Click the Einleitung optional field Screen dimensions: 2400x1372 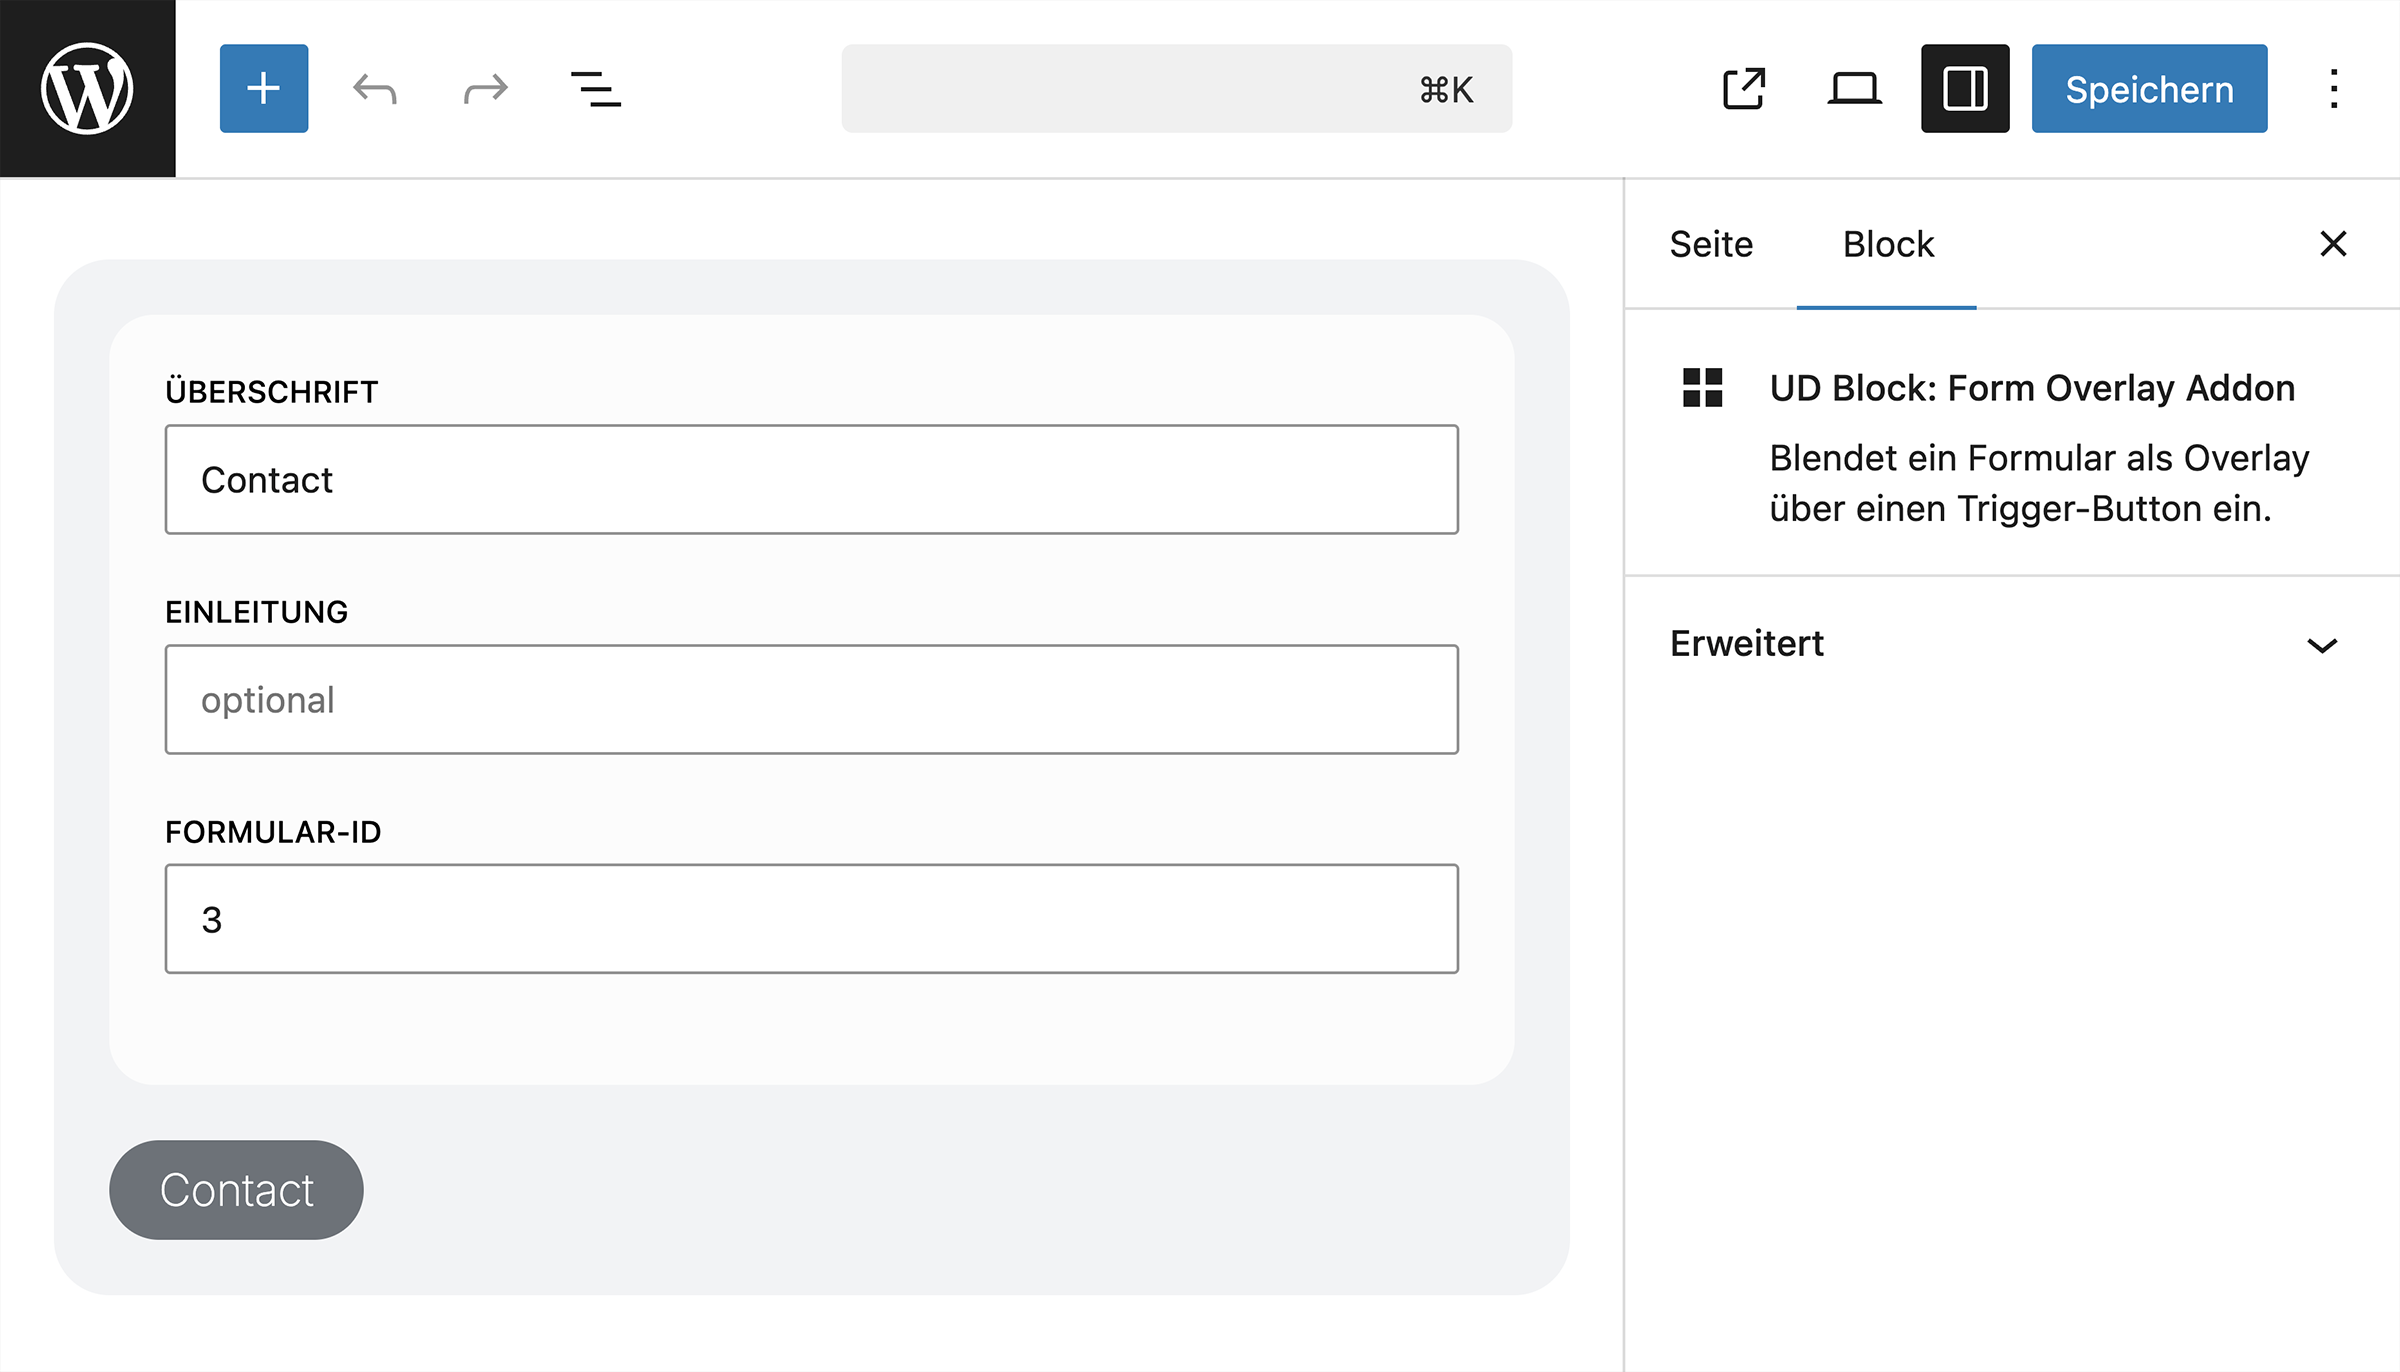811,699
